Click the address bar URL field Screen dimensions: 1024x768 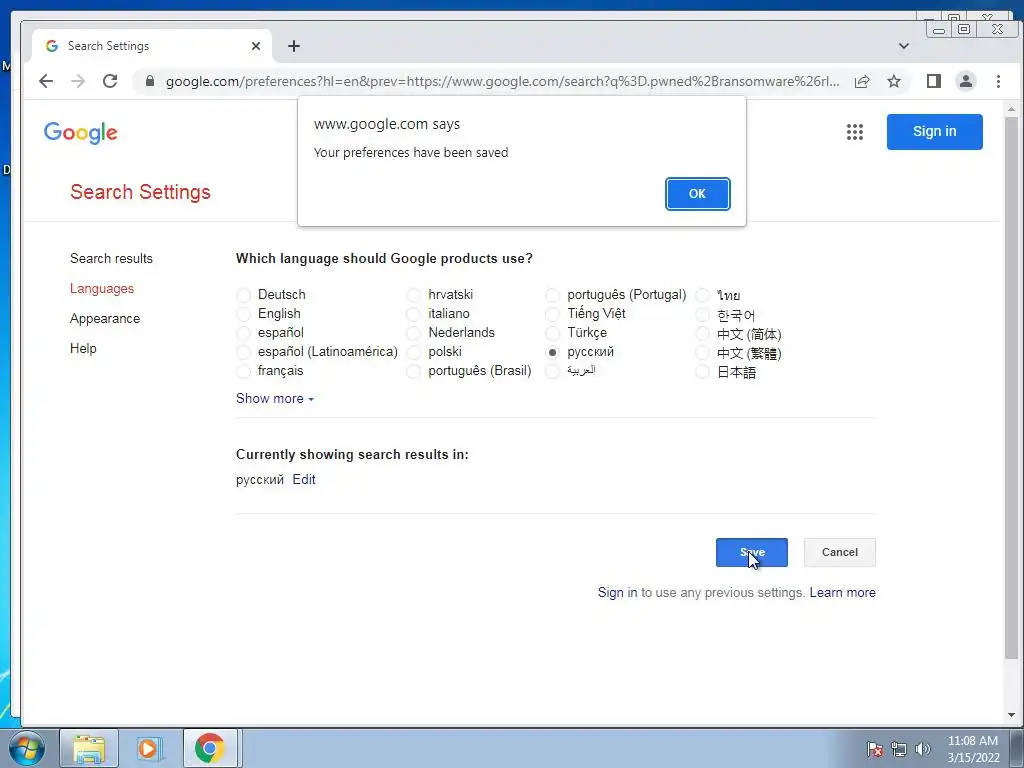[x=502, y=81]
